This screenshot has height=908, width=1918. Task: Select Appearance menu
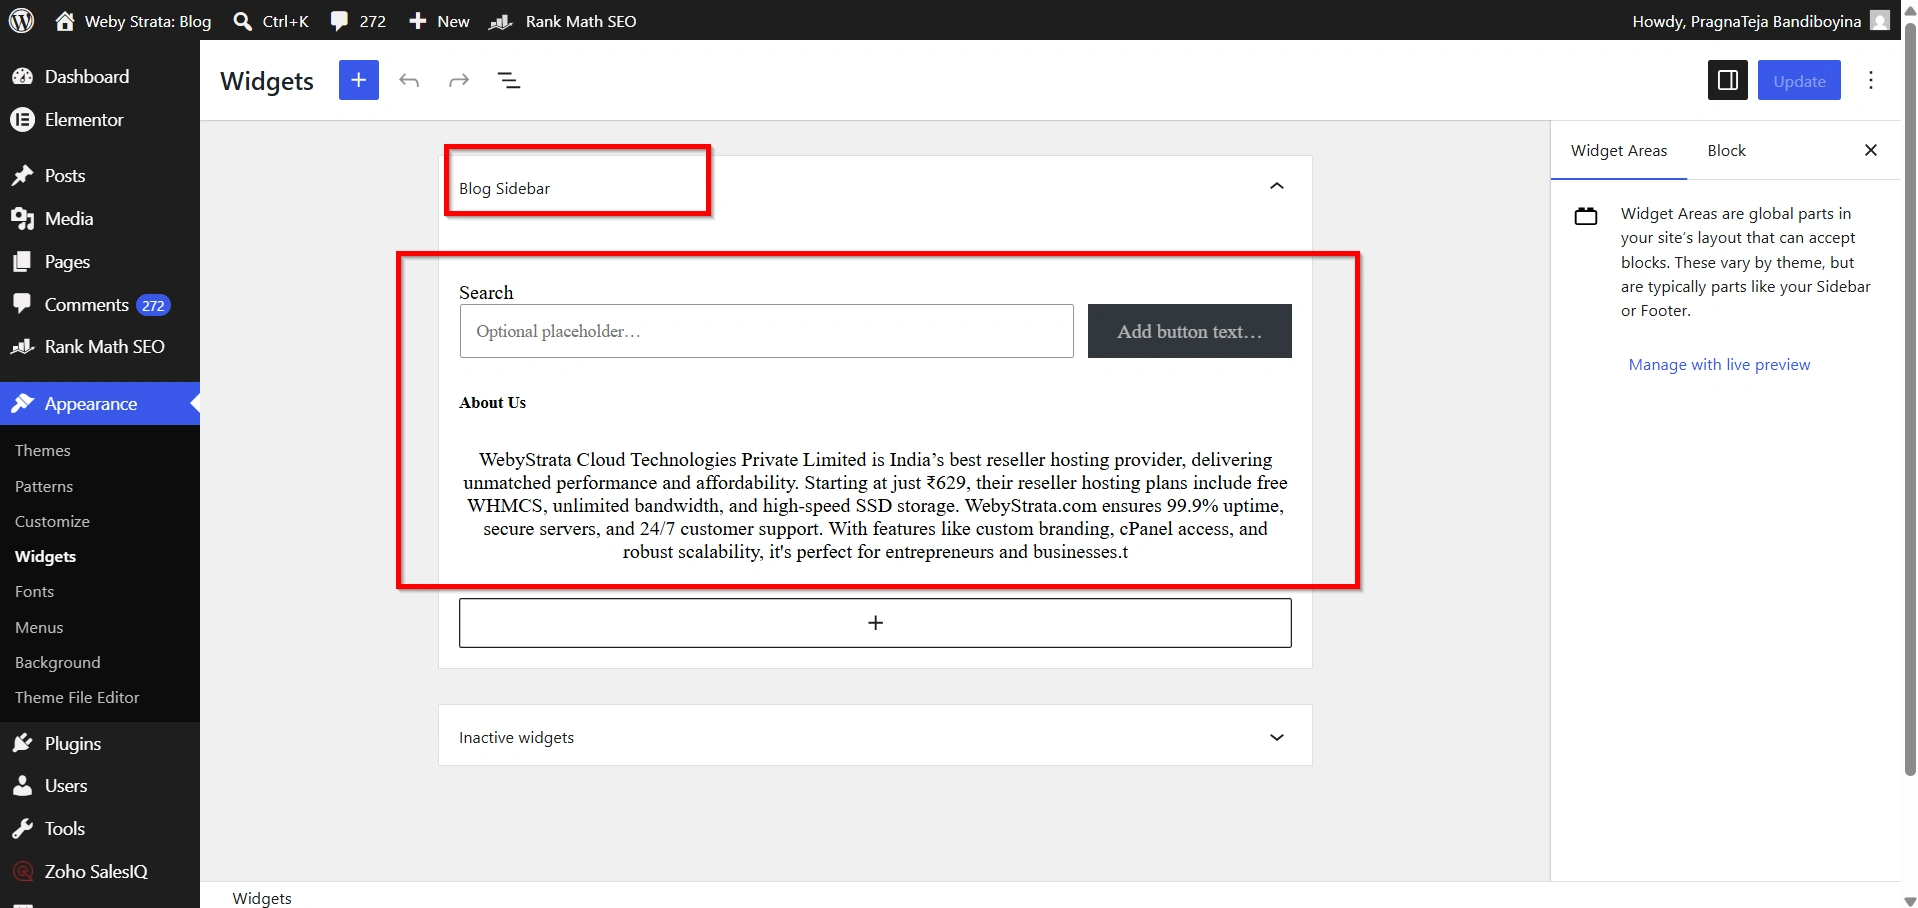pos(100,404)
